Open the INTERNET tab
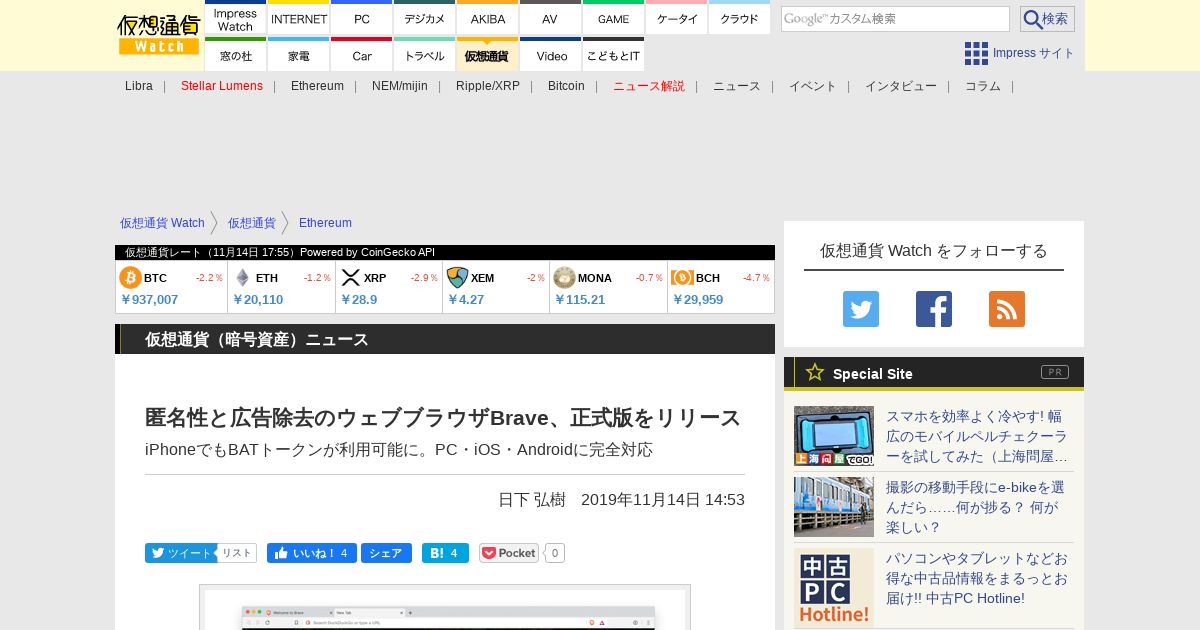Screen dimensions: 1200x630 pyautogui.click(x=299, y=19)
